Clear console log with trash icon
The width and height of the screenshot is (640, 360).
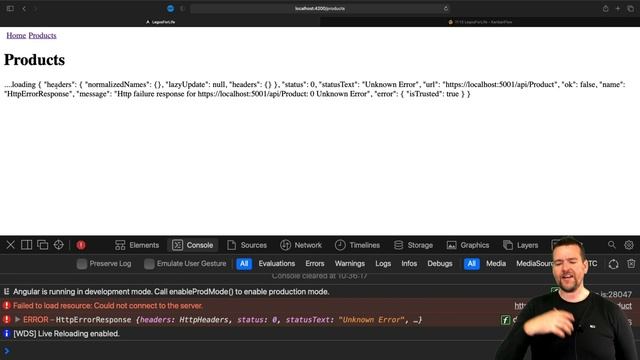pyautogui.click(x=631, y=264)
